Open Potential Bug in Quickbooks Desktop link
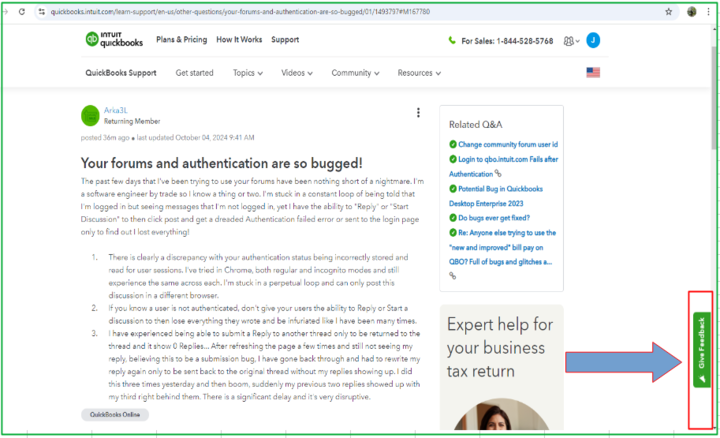The width and height of the screenshot is (720, 438). (496, 196)
